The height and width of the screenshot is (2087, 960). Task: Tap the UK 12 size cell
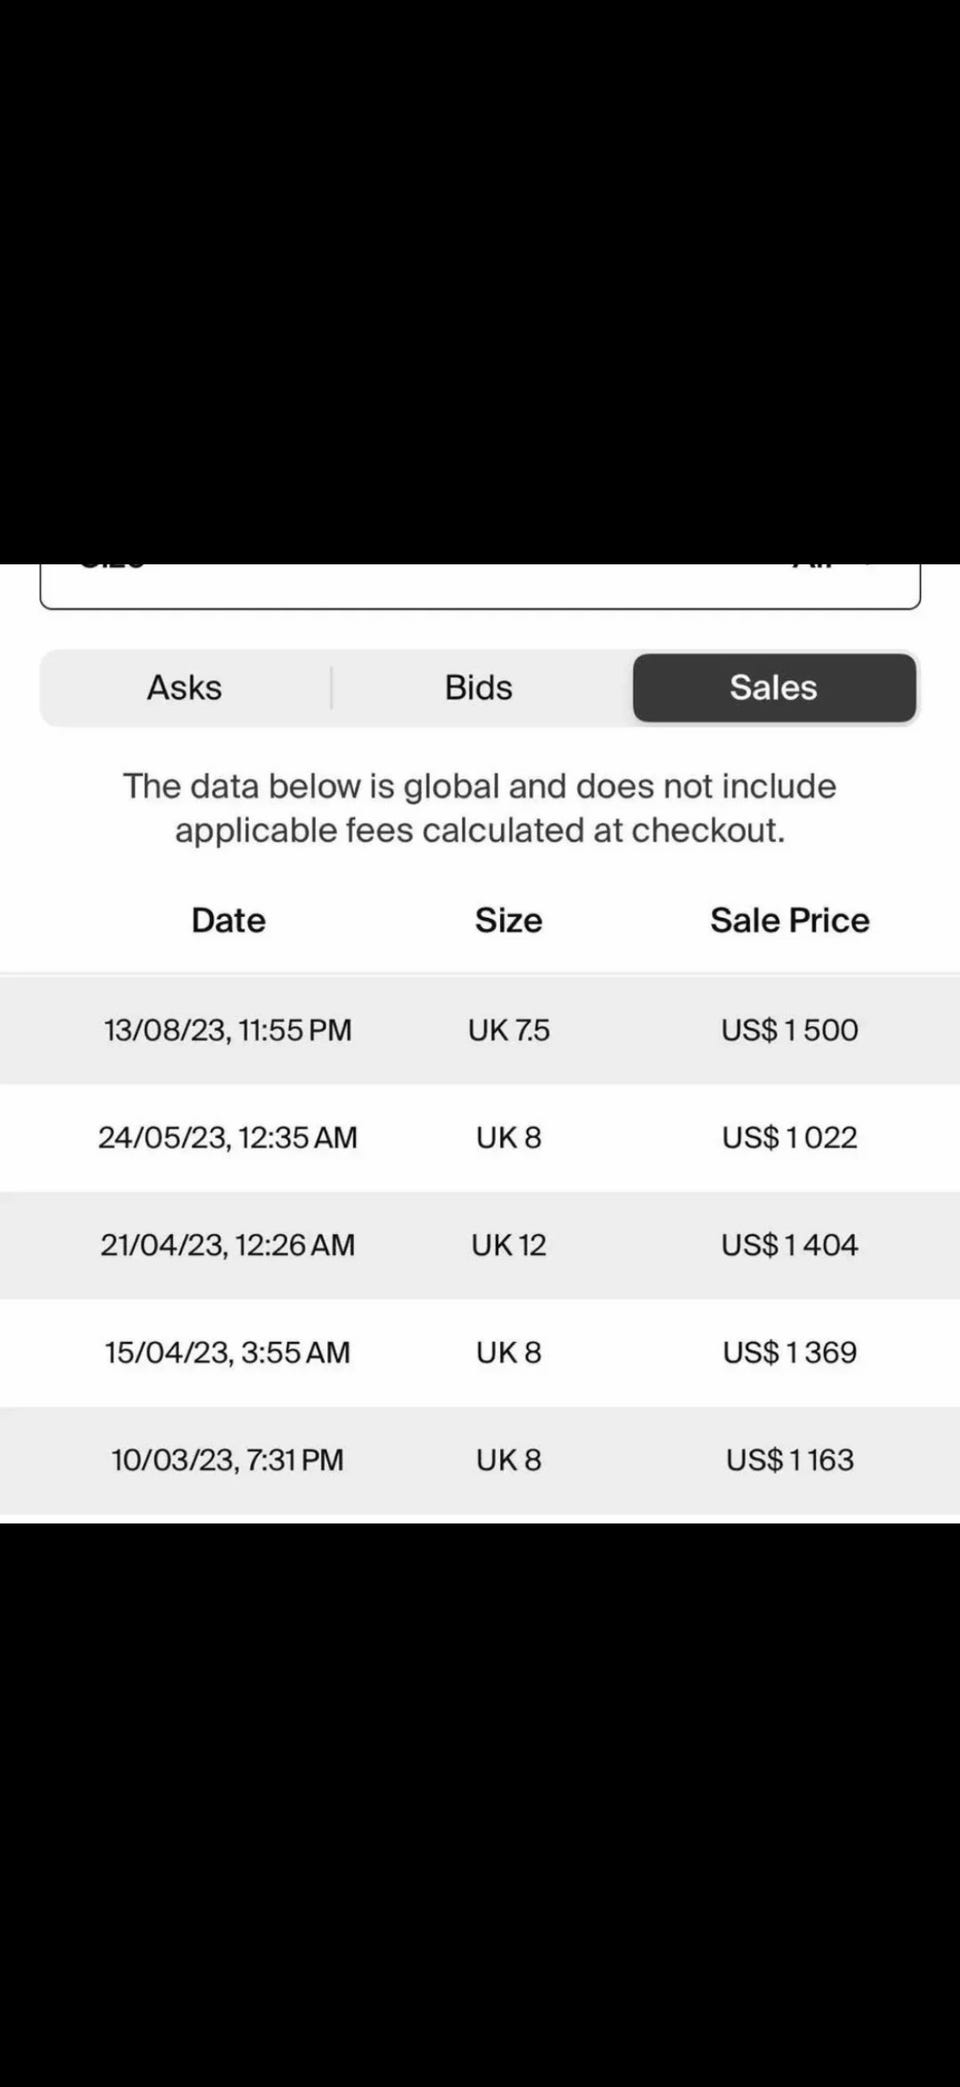tap(509, 1245)
